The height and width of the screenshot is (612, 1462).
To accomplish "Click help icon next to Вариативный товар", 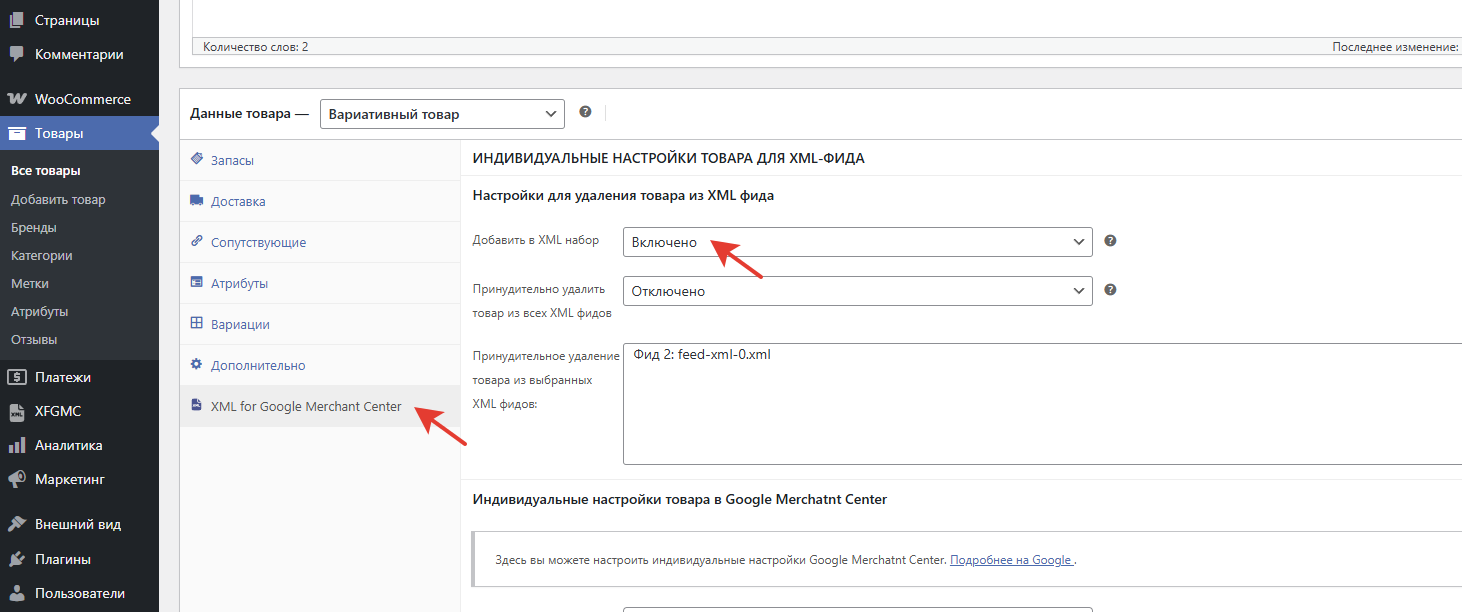I will (585, 112).
